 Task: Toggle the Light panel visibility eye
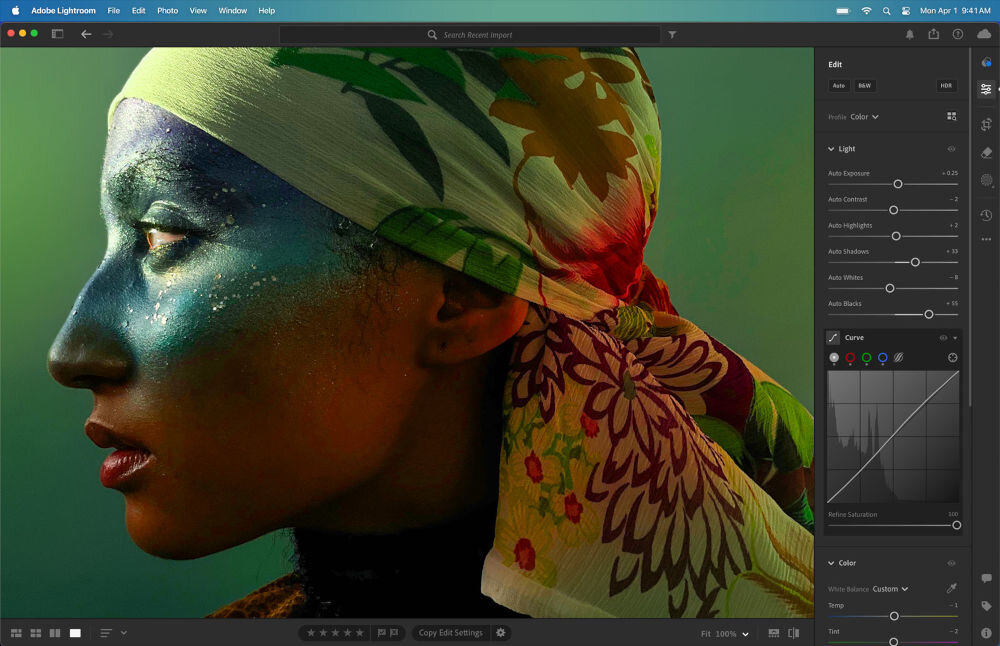click(950, 148)
